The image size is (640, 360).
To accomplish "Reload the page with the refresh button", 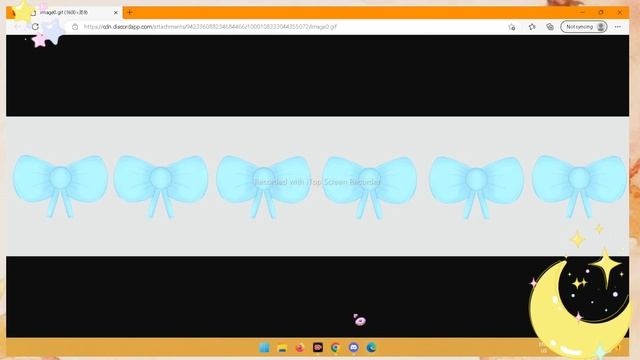I will (x=36, y=27).
